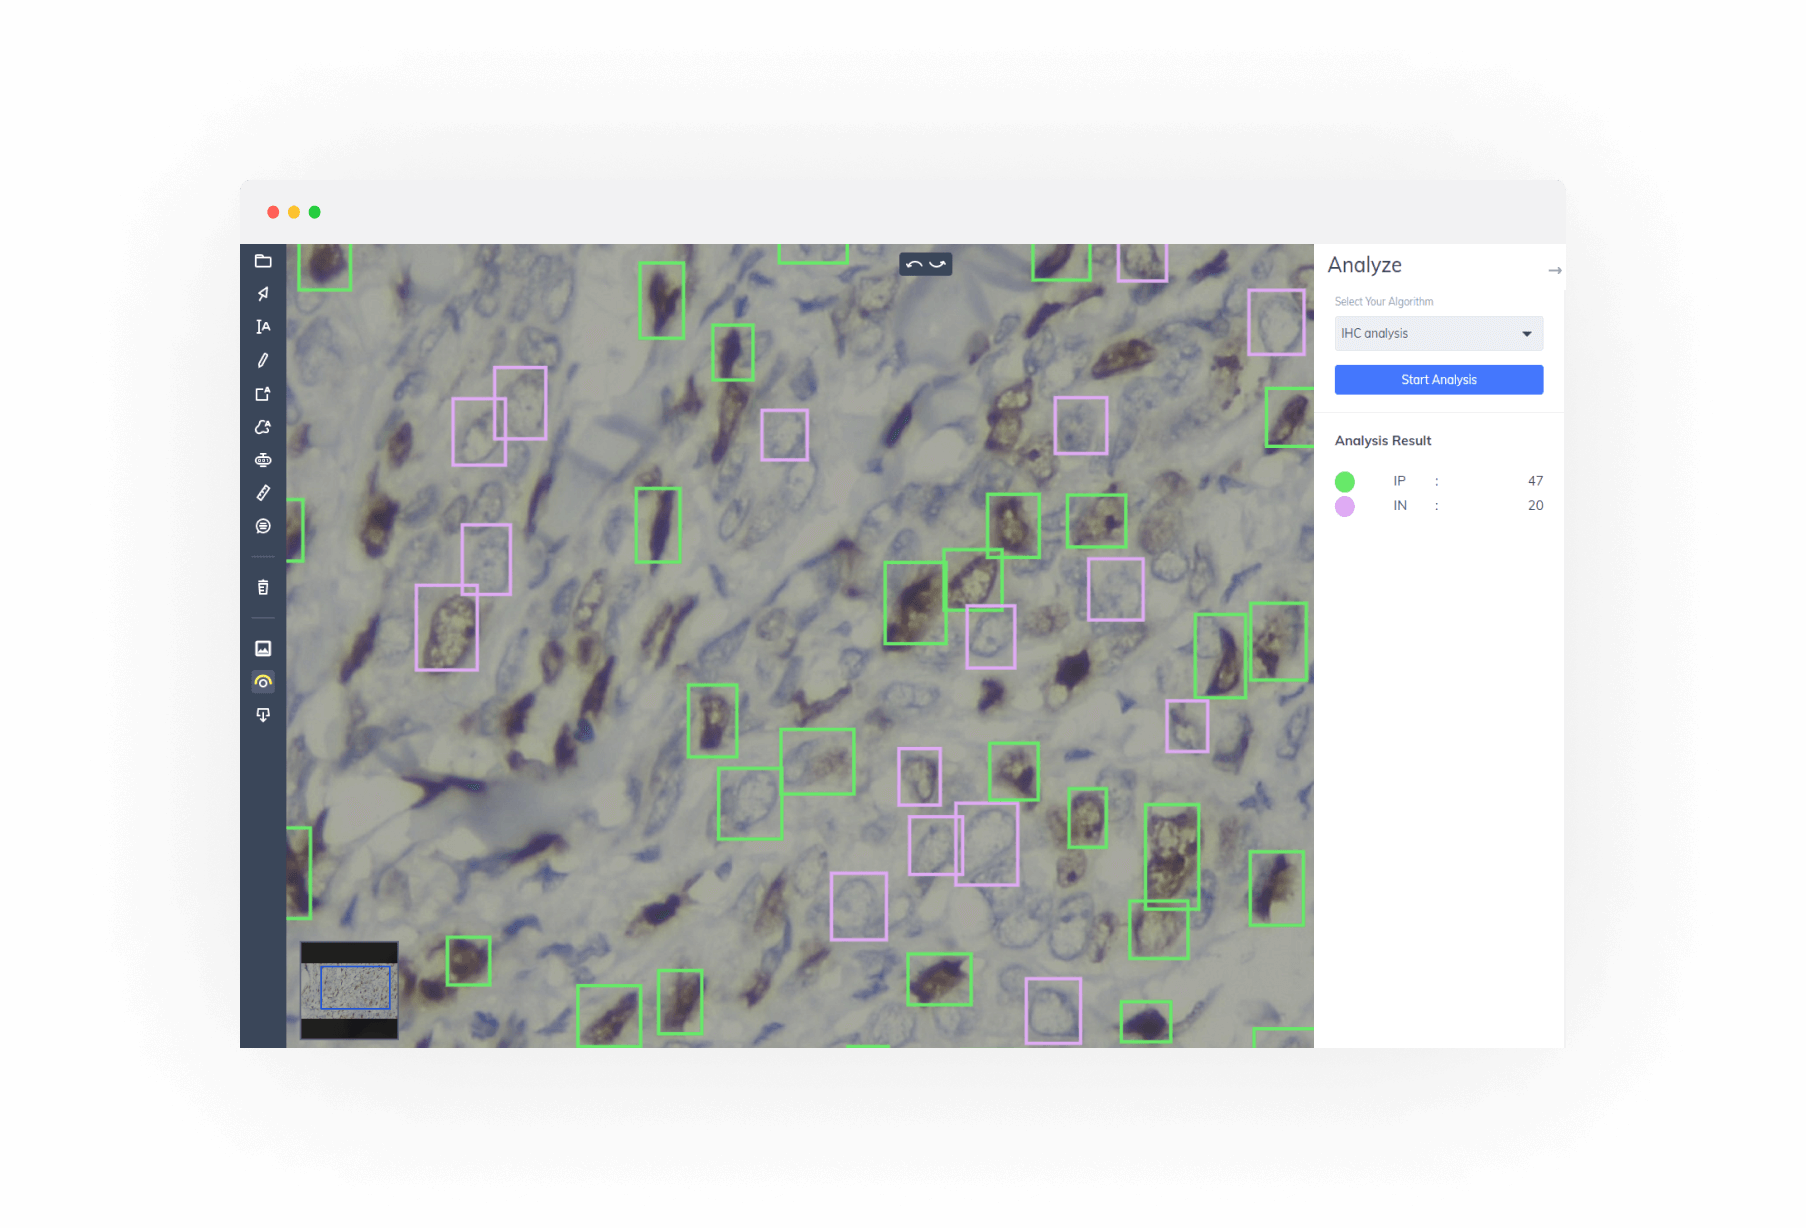
Task: Toggle visibility of IP detections via green legend
Action: click(1345, 481)
